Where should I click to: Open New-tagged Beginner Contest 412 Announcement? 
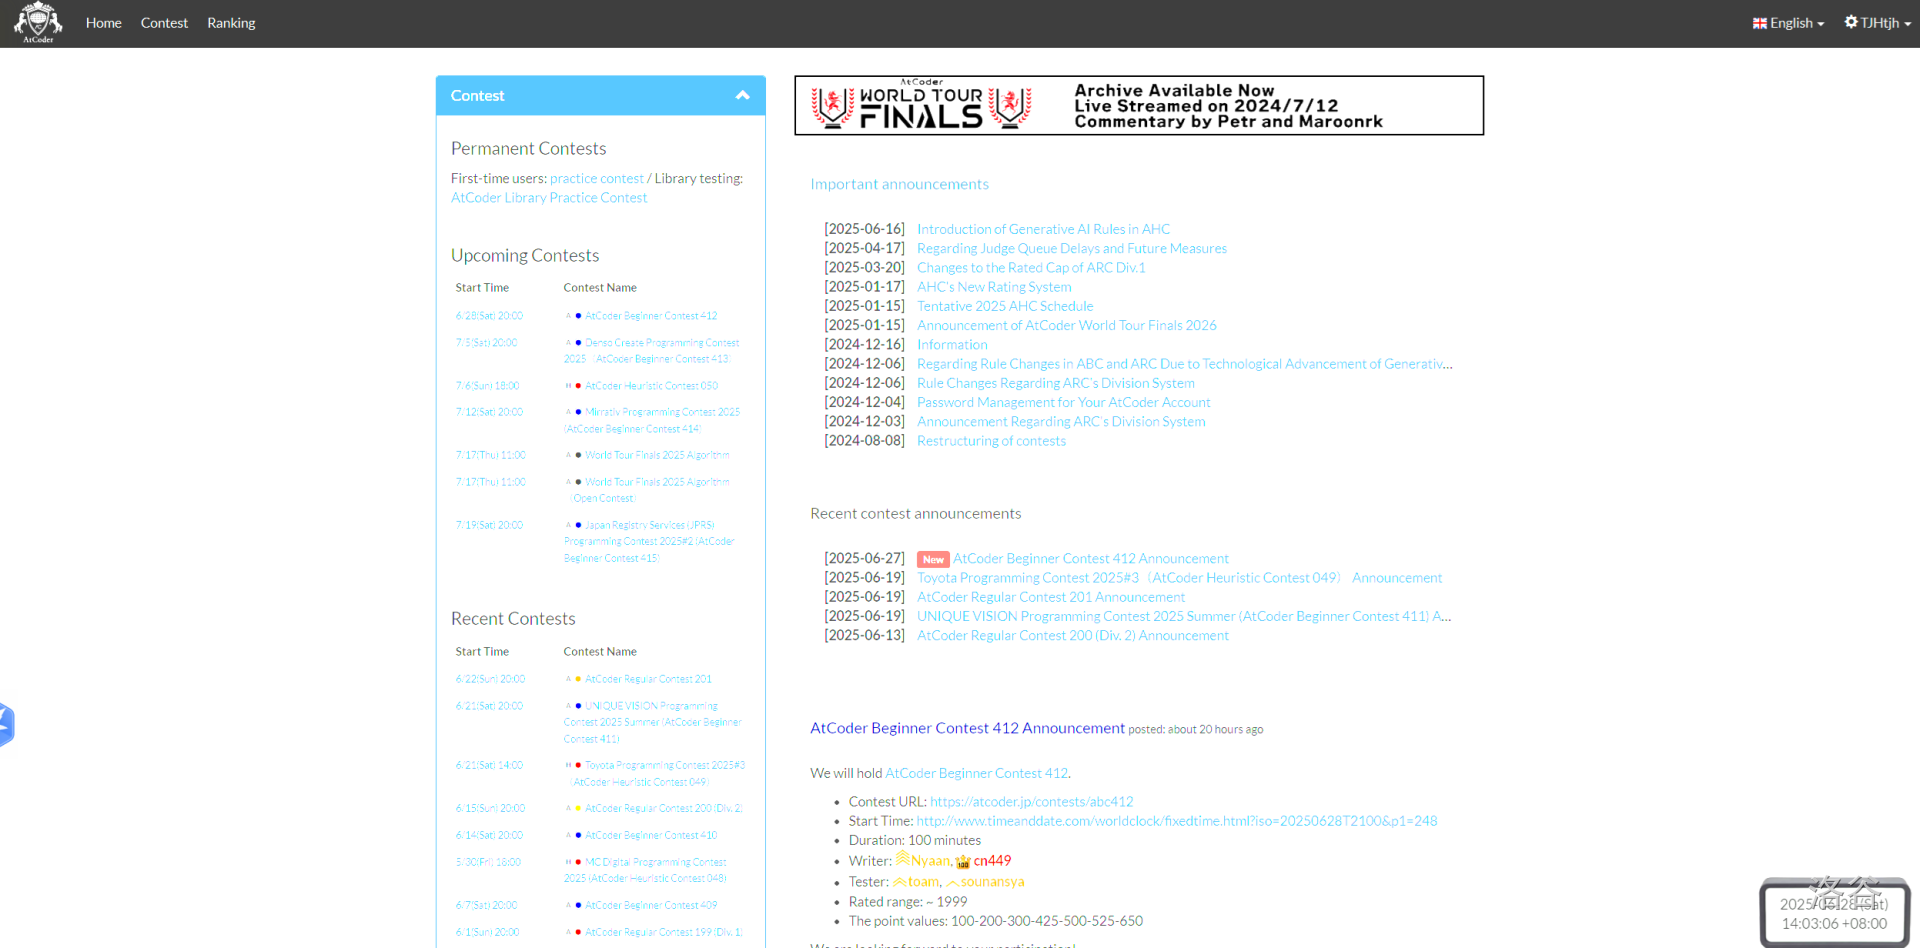click(x=1090, y=558)
